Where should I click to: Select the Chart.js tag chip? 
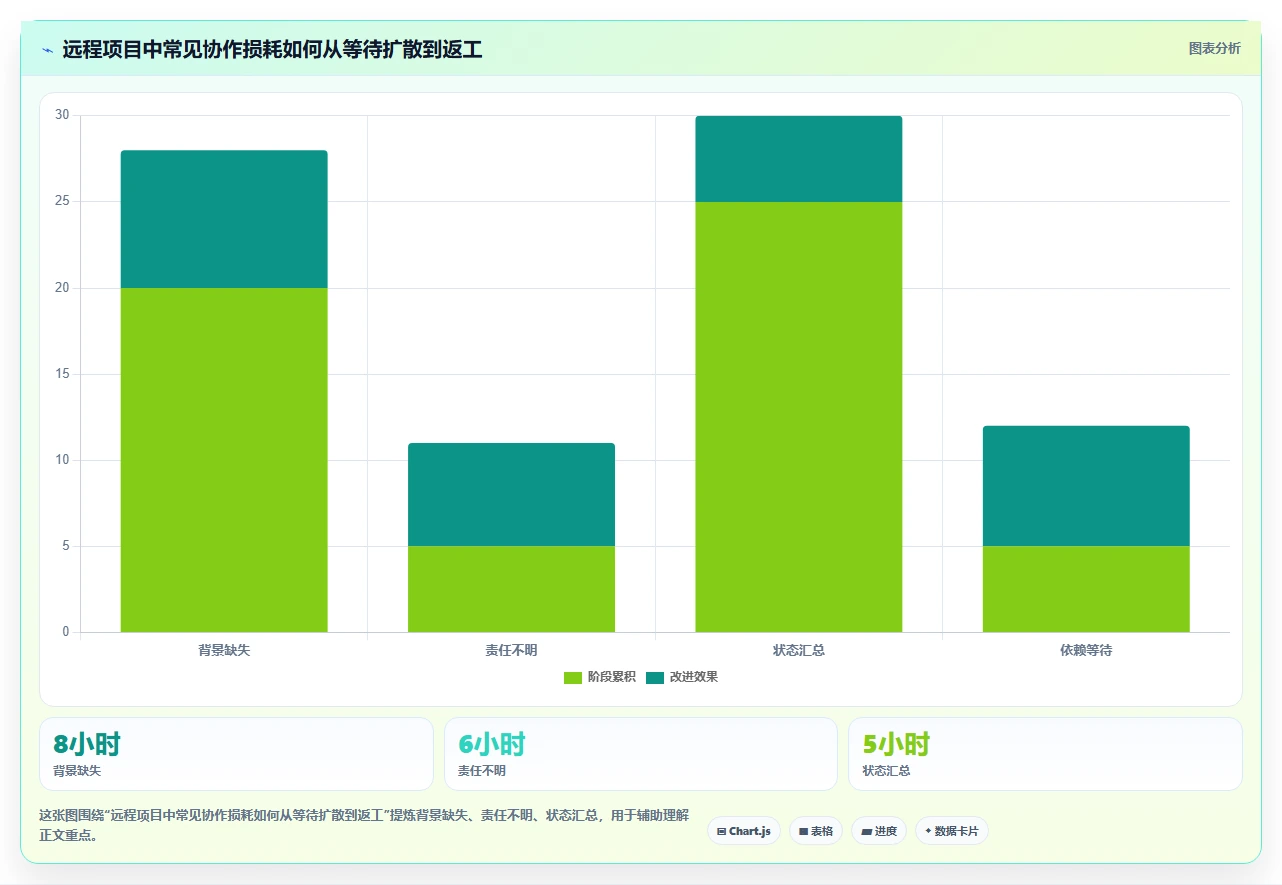[744, 831]
